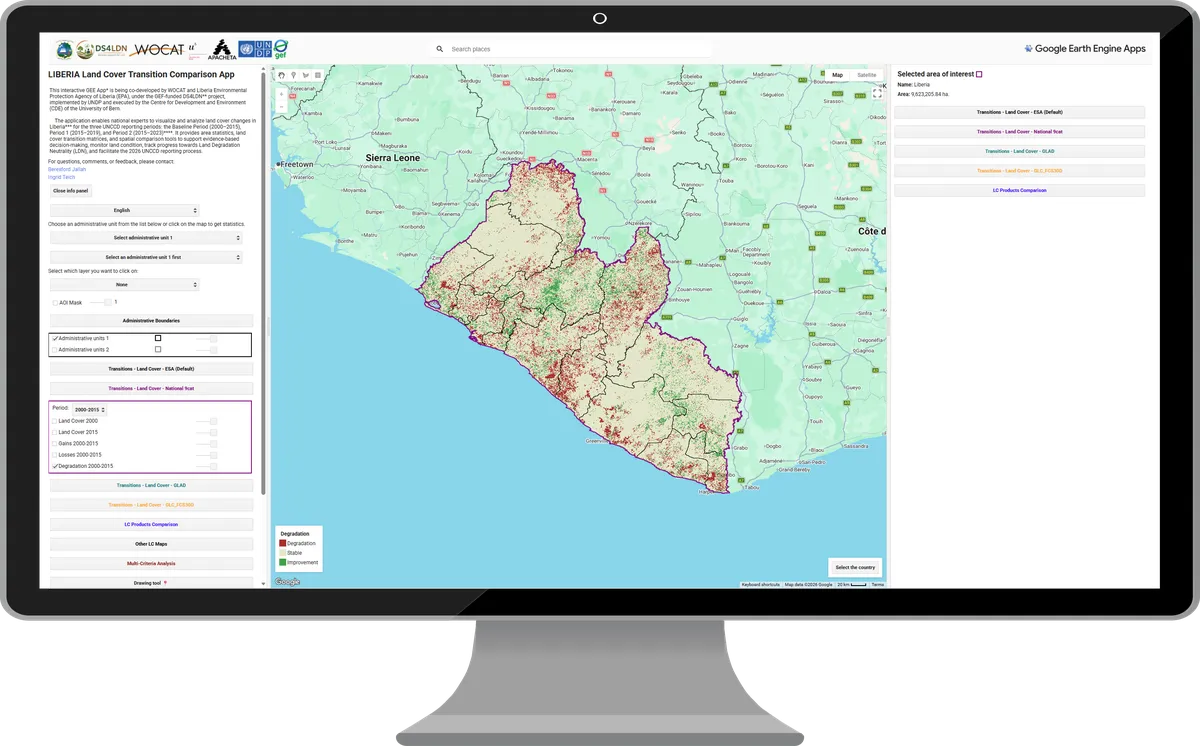Click the search magnifier icon
Viewport: 1200px width, 746px height.
coord(440,49)
